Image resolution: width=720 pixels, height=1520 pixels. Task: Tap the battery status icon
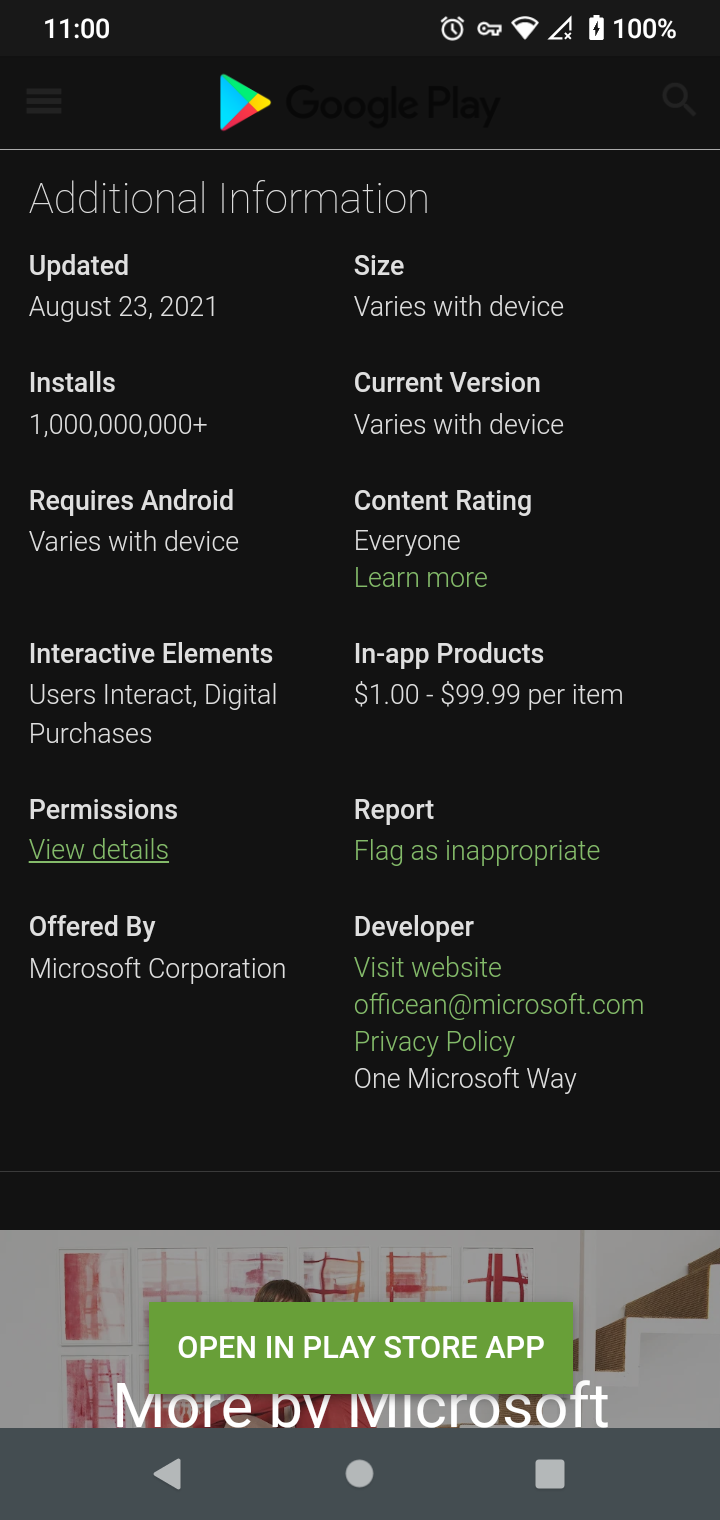pos(596,29)
